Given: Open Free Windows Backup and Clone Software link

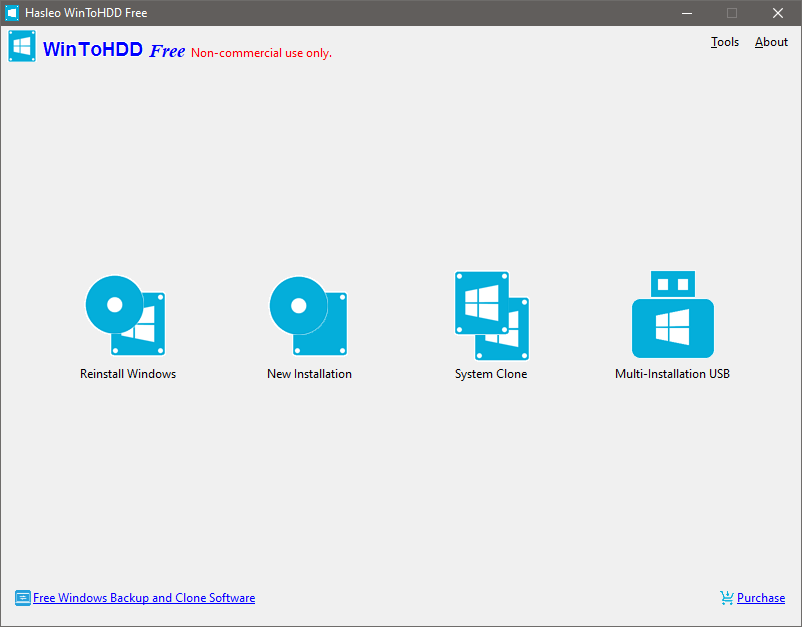Looking at the screenshot, I should [144, 598].
